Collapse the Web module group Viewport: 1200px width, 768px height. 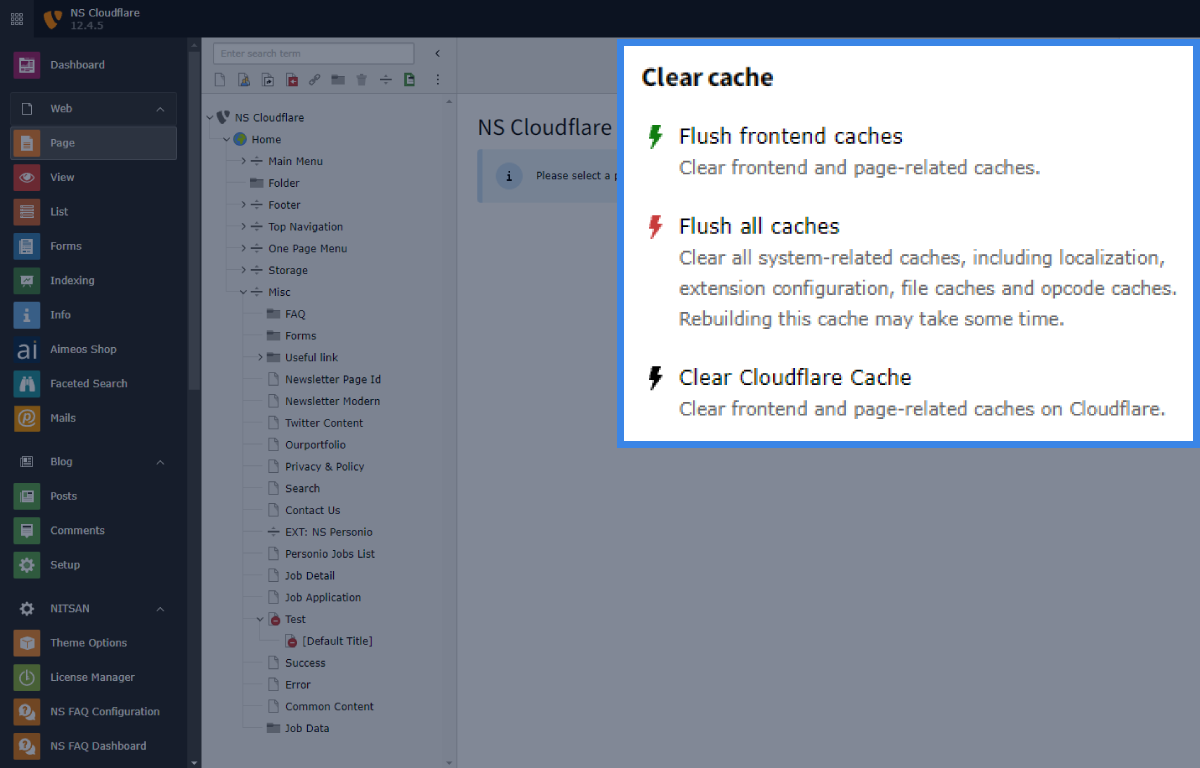point(160,109)
